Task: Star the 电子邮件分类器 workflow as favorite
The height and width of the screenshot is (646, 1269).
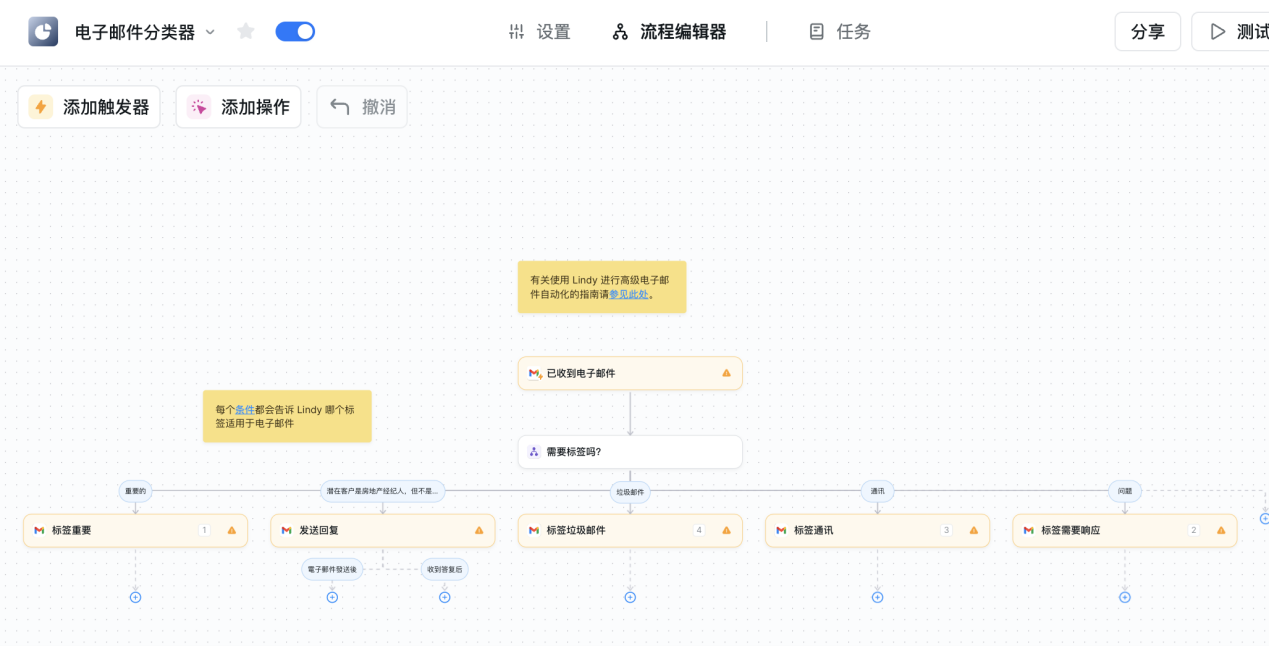Action: [x=246, y=32]
